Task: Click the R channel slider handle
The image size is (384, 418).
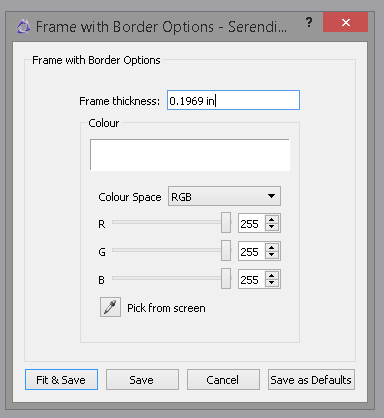Action: pyautogui.click(x=226, y=222)
